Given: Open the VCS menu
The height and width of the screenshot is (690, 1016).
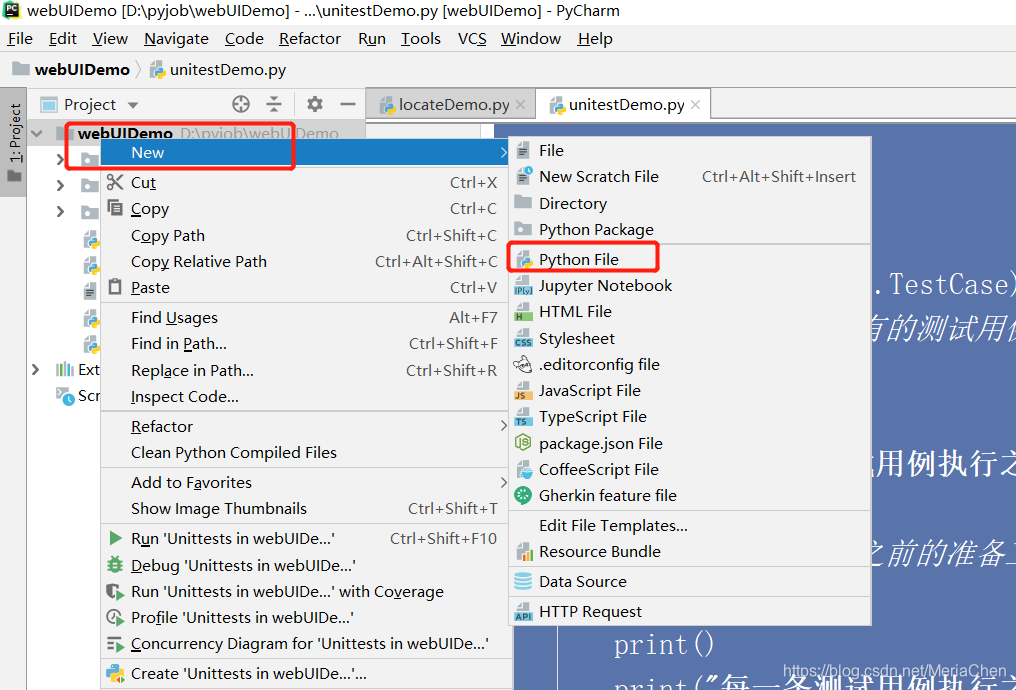Looking at the screenshot, I should [472, 39].
